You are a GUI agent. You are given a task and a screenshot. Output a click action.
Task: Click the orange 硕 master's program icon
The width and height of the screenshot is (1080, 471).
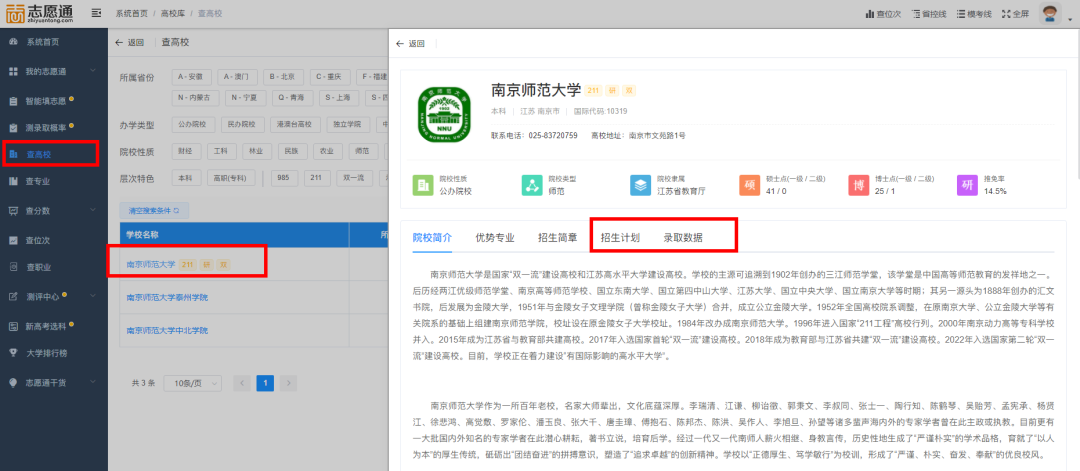(x=749, y=185)
